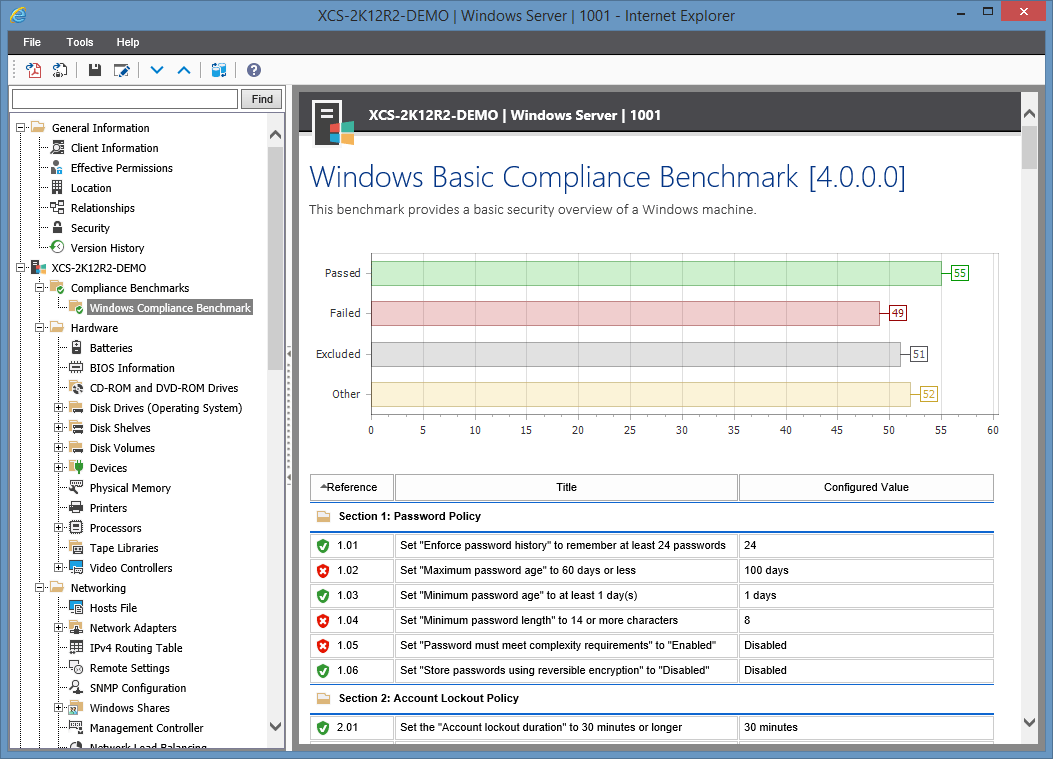Open Help using the question mark icon
The height and width of the screenshot is (759, 1053).
coord(253,70)
